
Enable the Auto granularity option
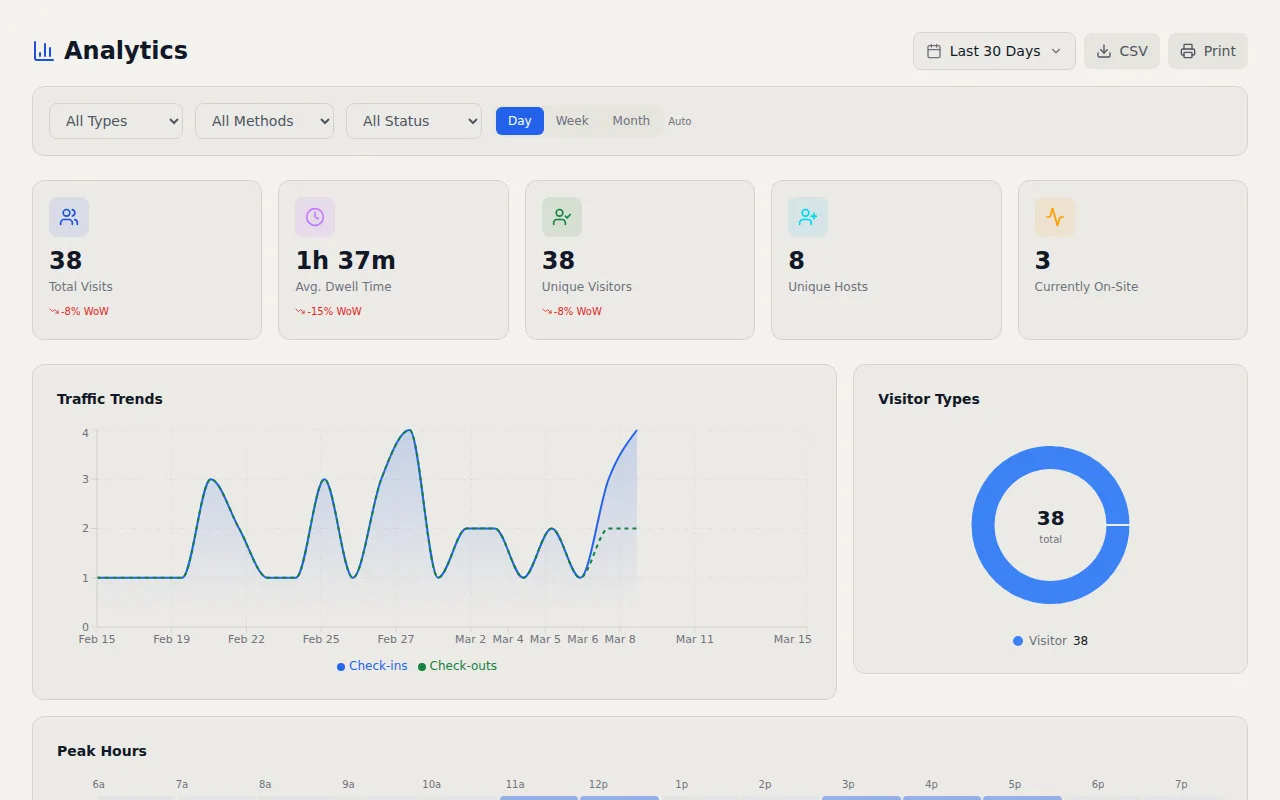tap(680, 120)
